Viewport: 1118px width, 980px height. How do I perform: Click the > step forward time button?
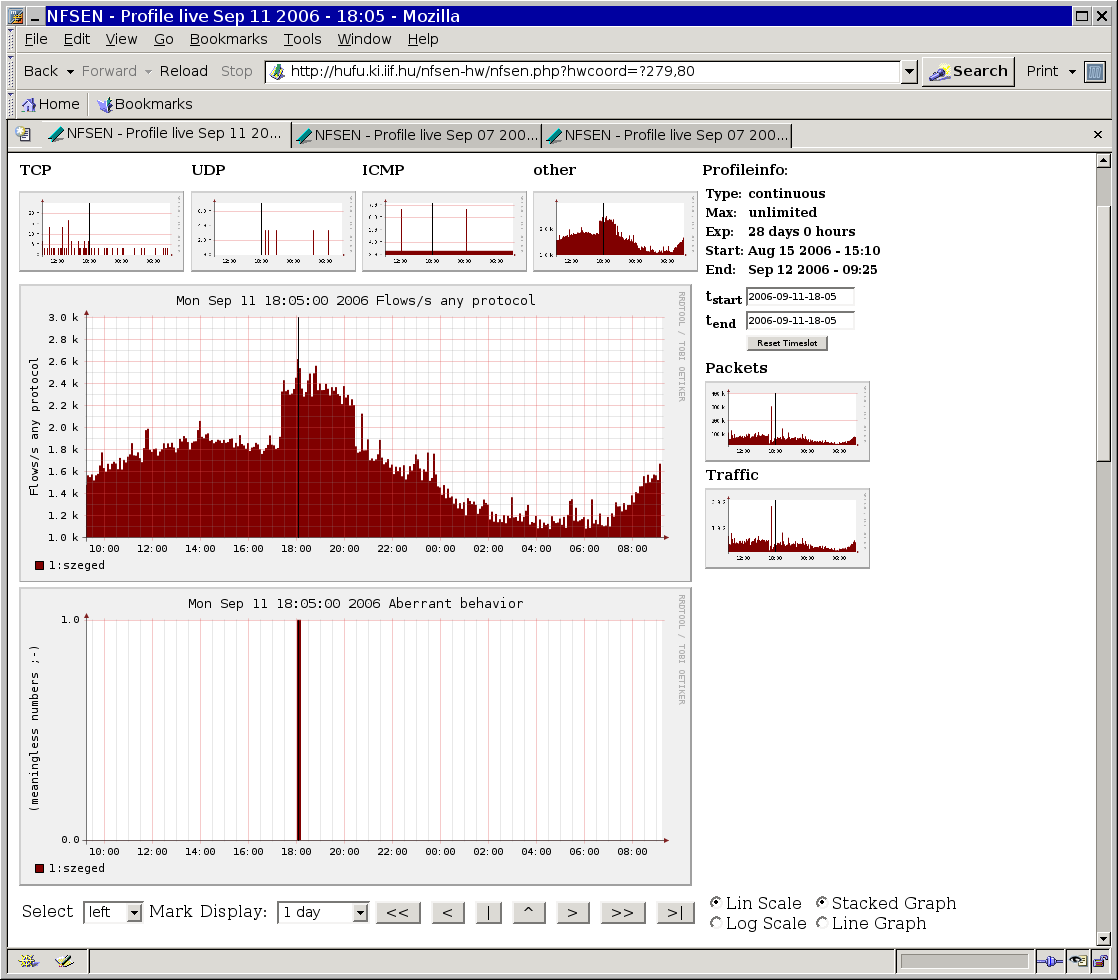573,912
